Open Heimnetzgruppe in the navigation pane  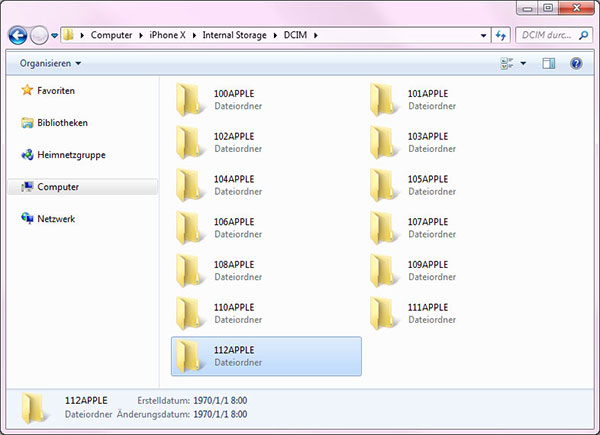pyautogui.click(x=71, y=155)
